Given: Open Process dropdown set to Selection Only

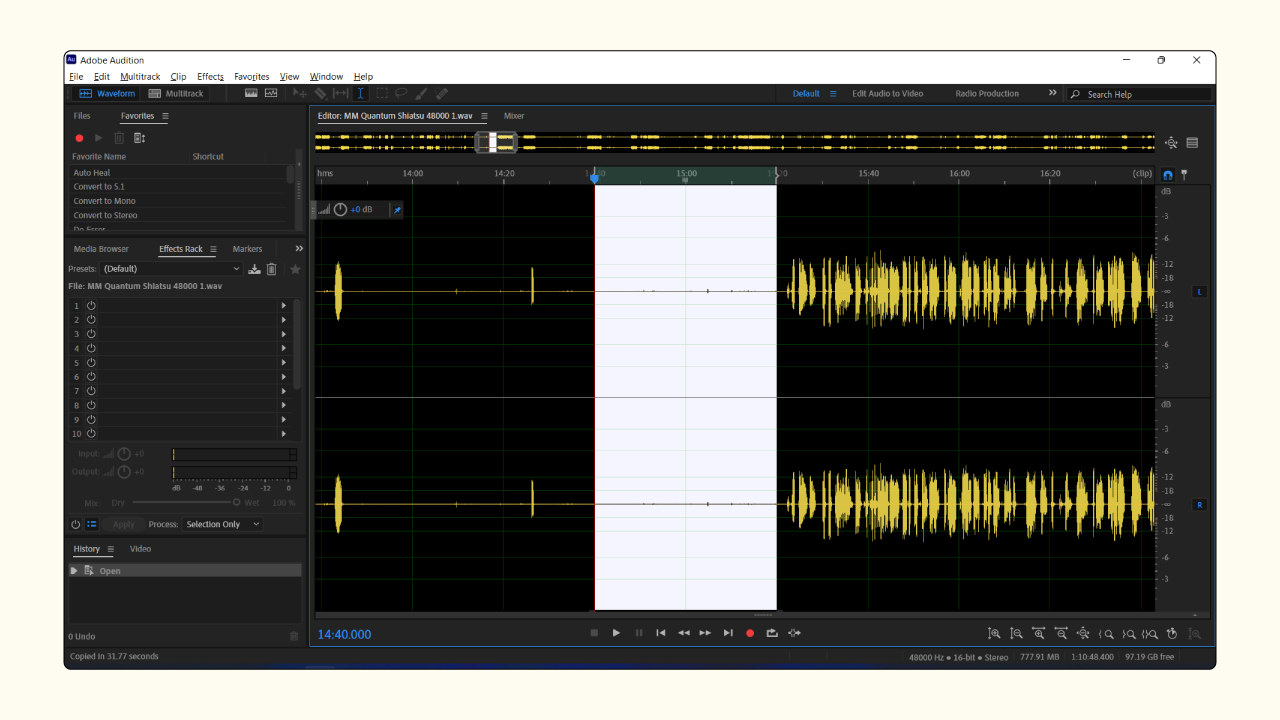Looking at the screenshot, I should (x=222, y=524).
